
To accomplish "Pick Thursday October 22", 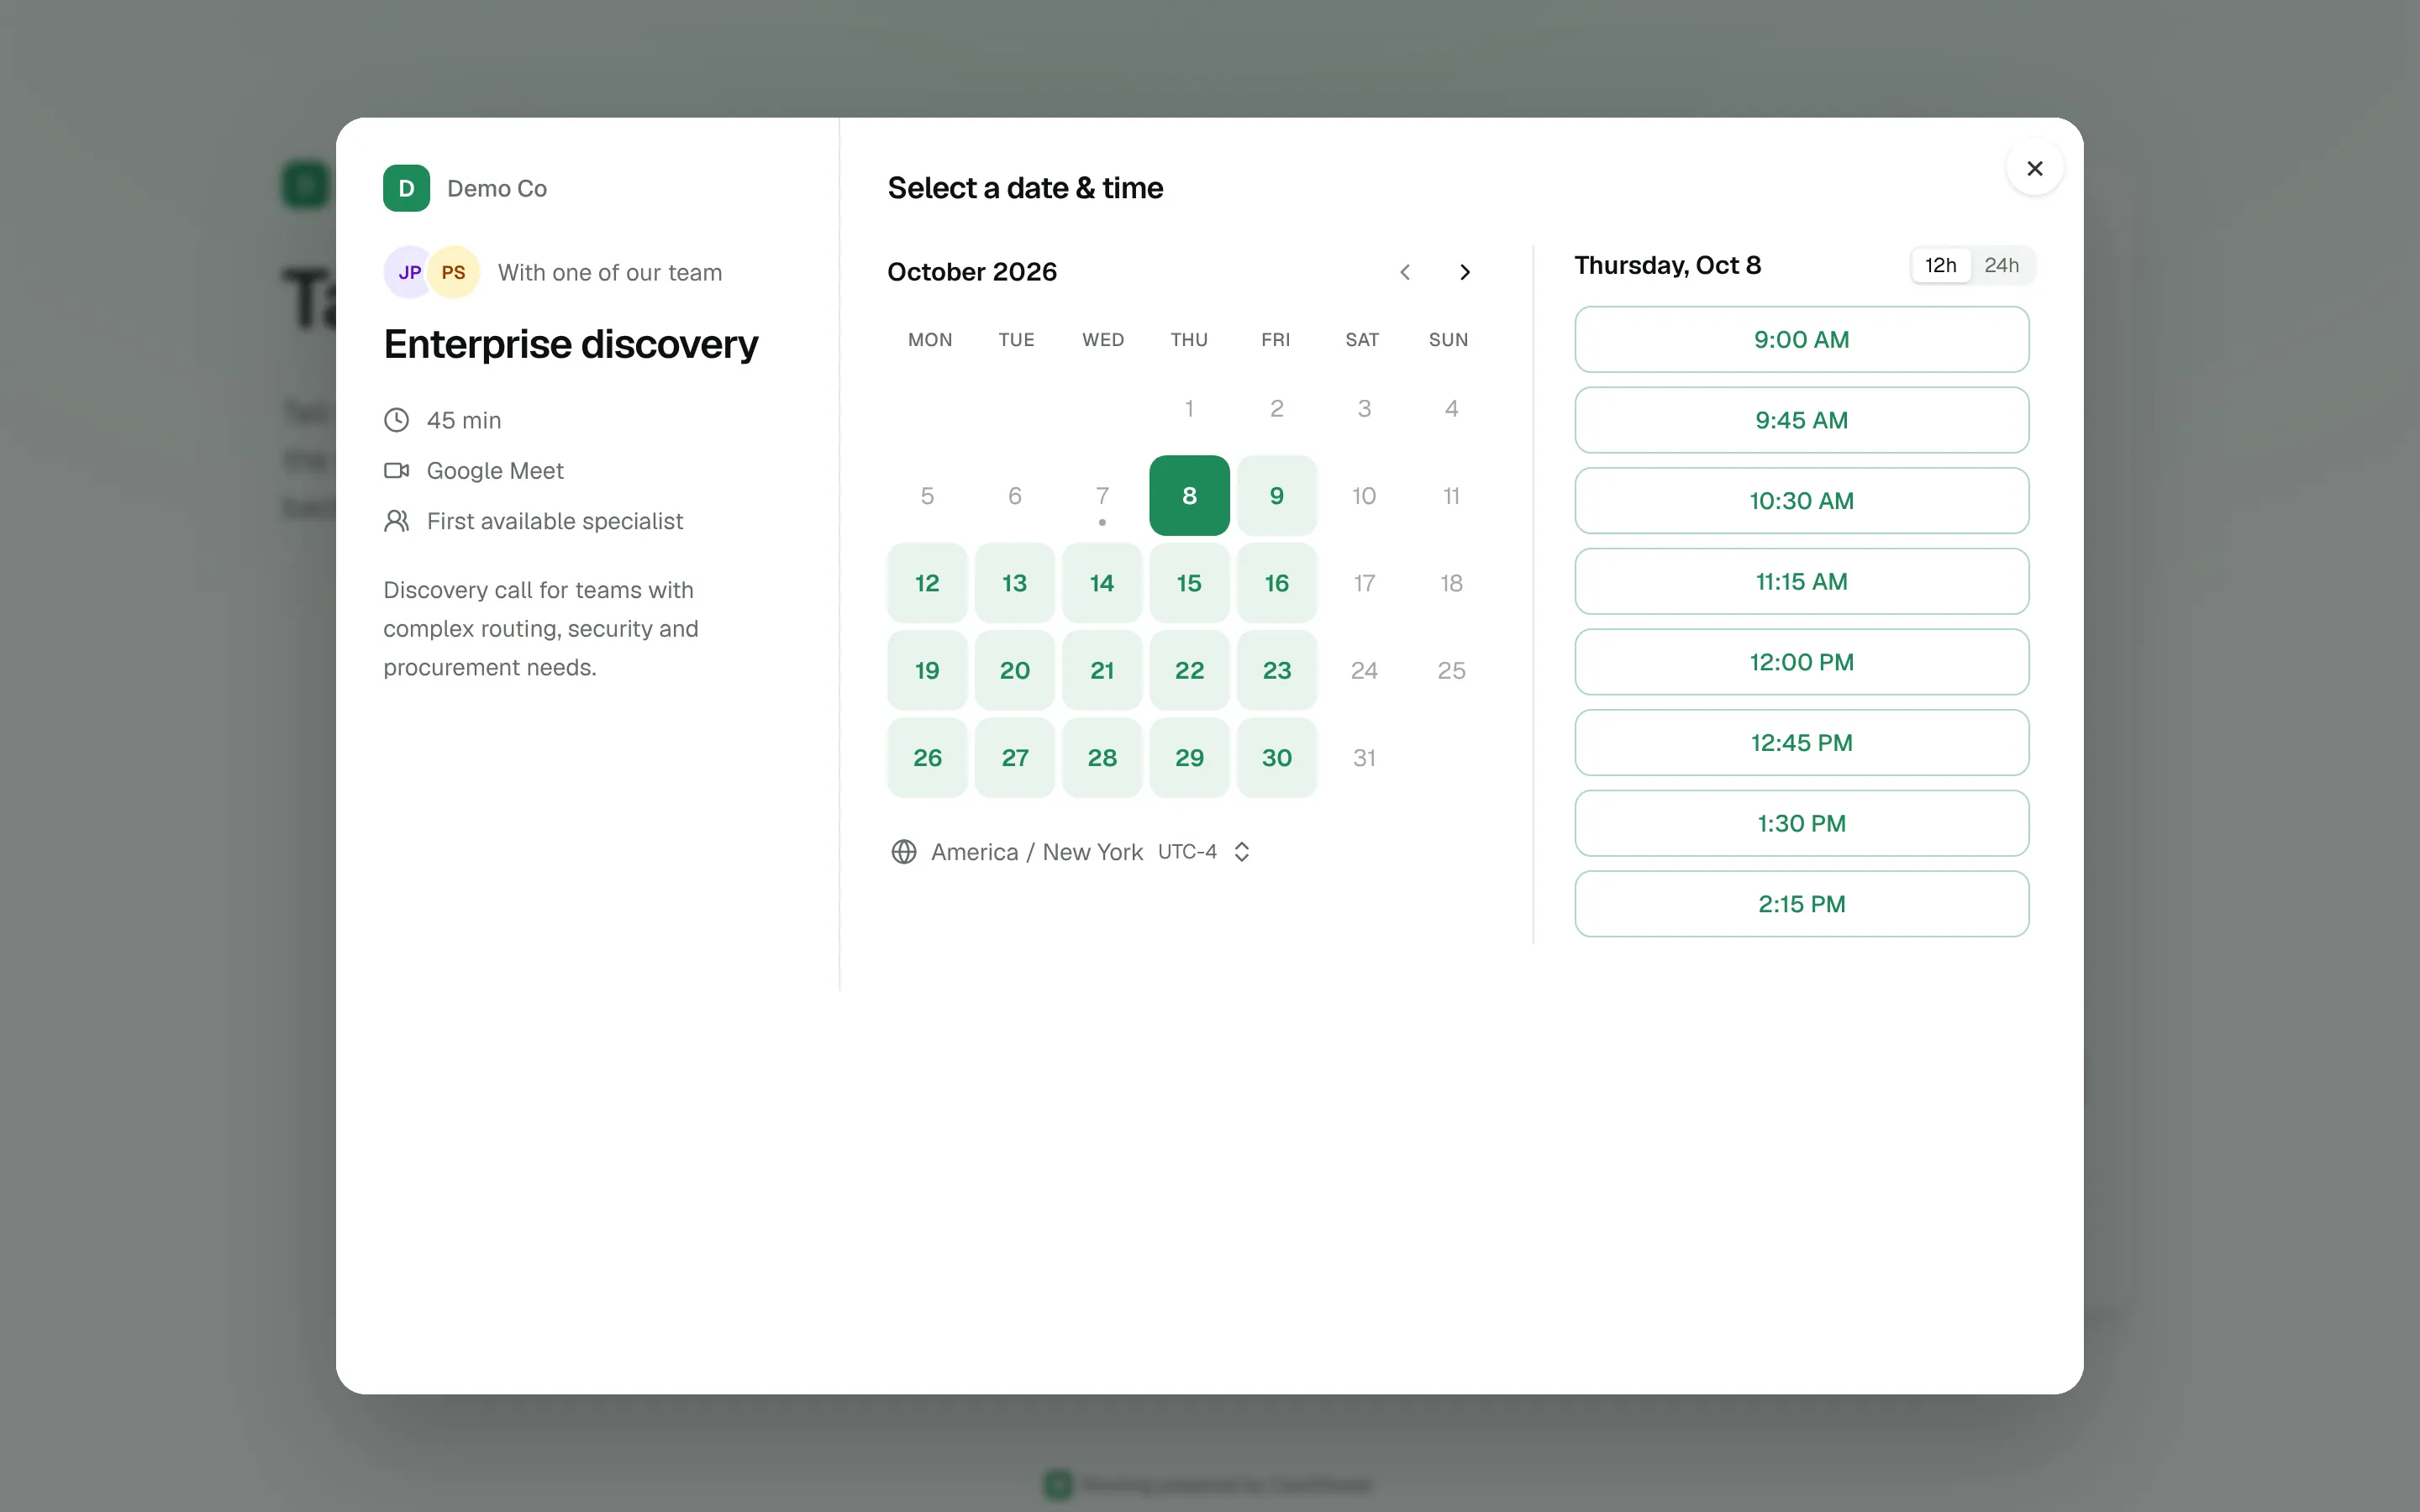I will [x=1189, y=670].
